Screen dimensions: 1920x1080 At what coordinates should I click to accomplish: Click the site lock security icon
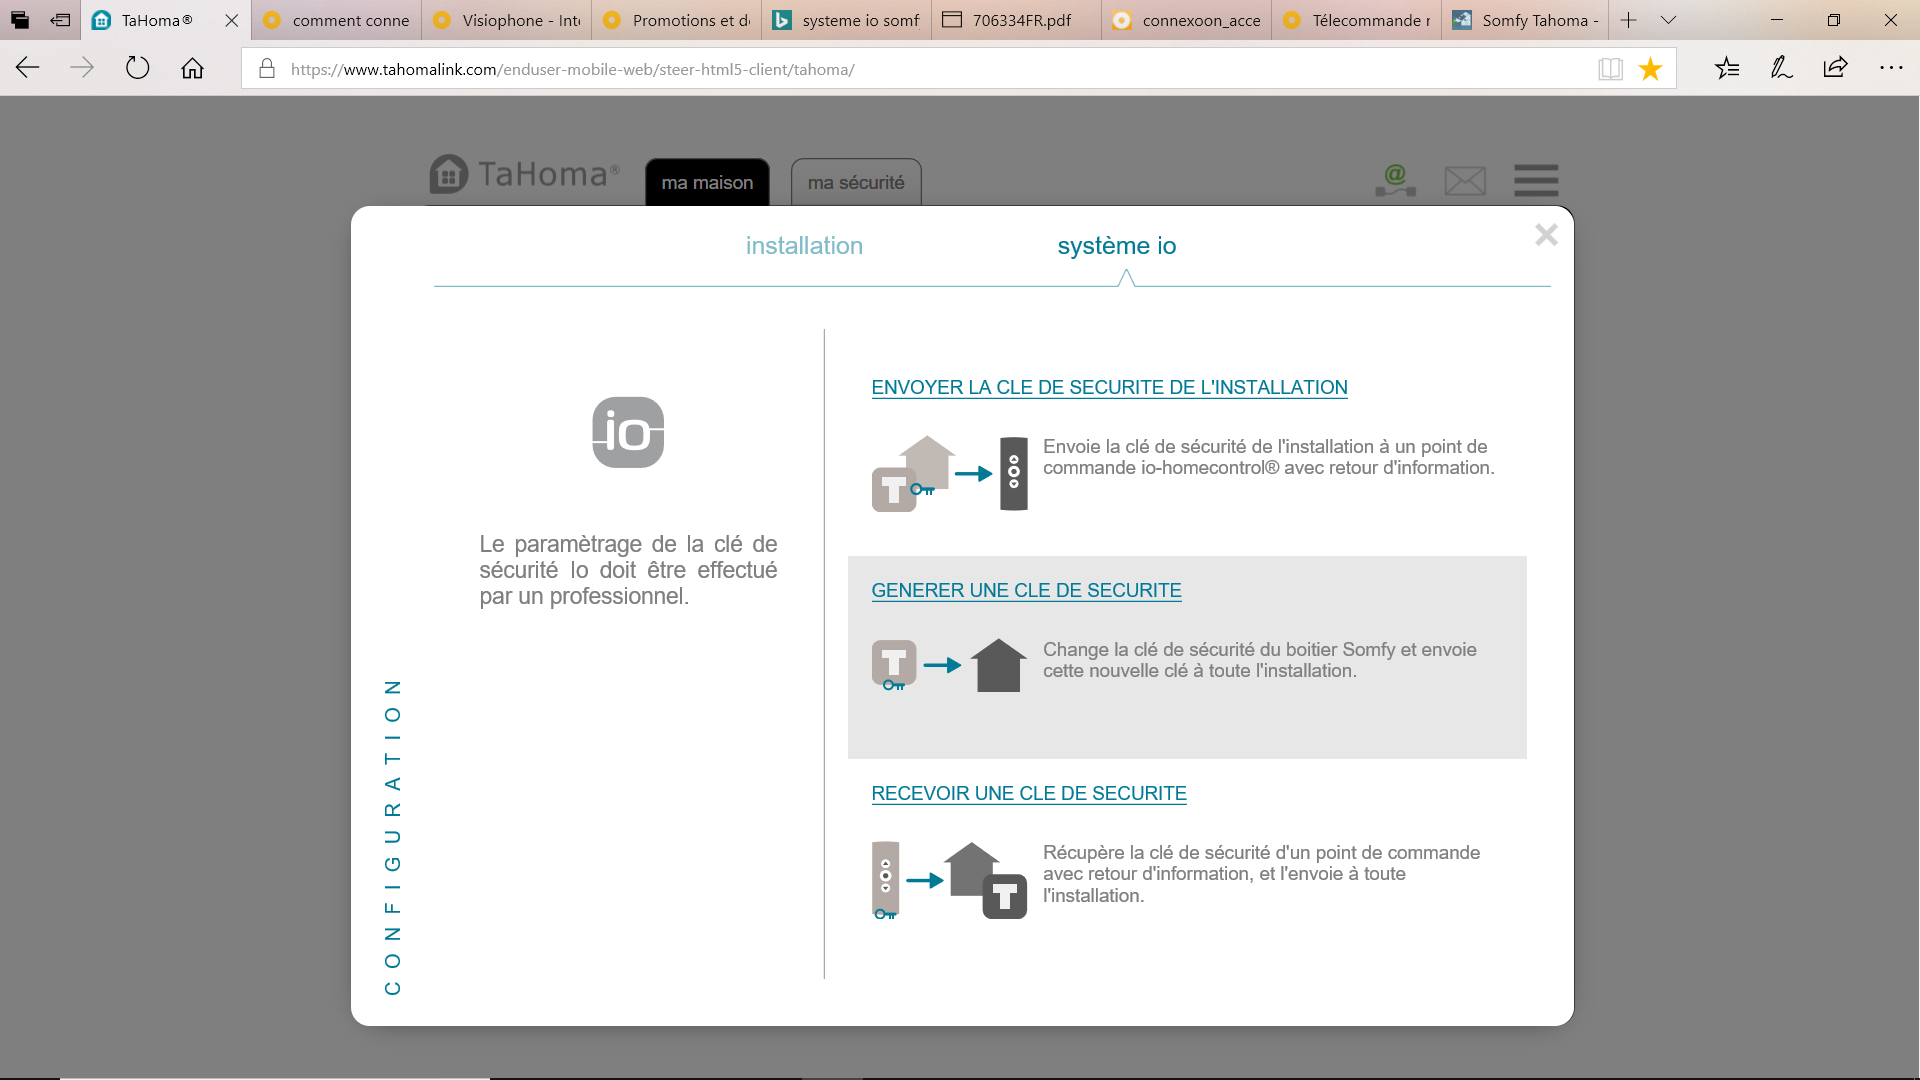pos(266,69)
